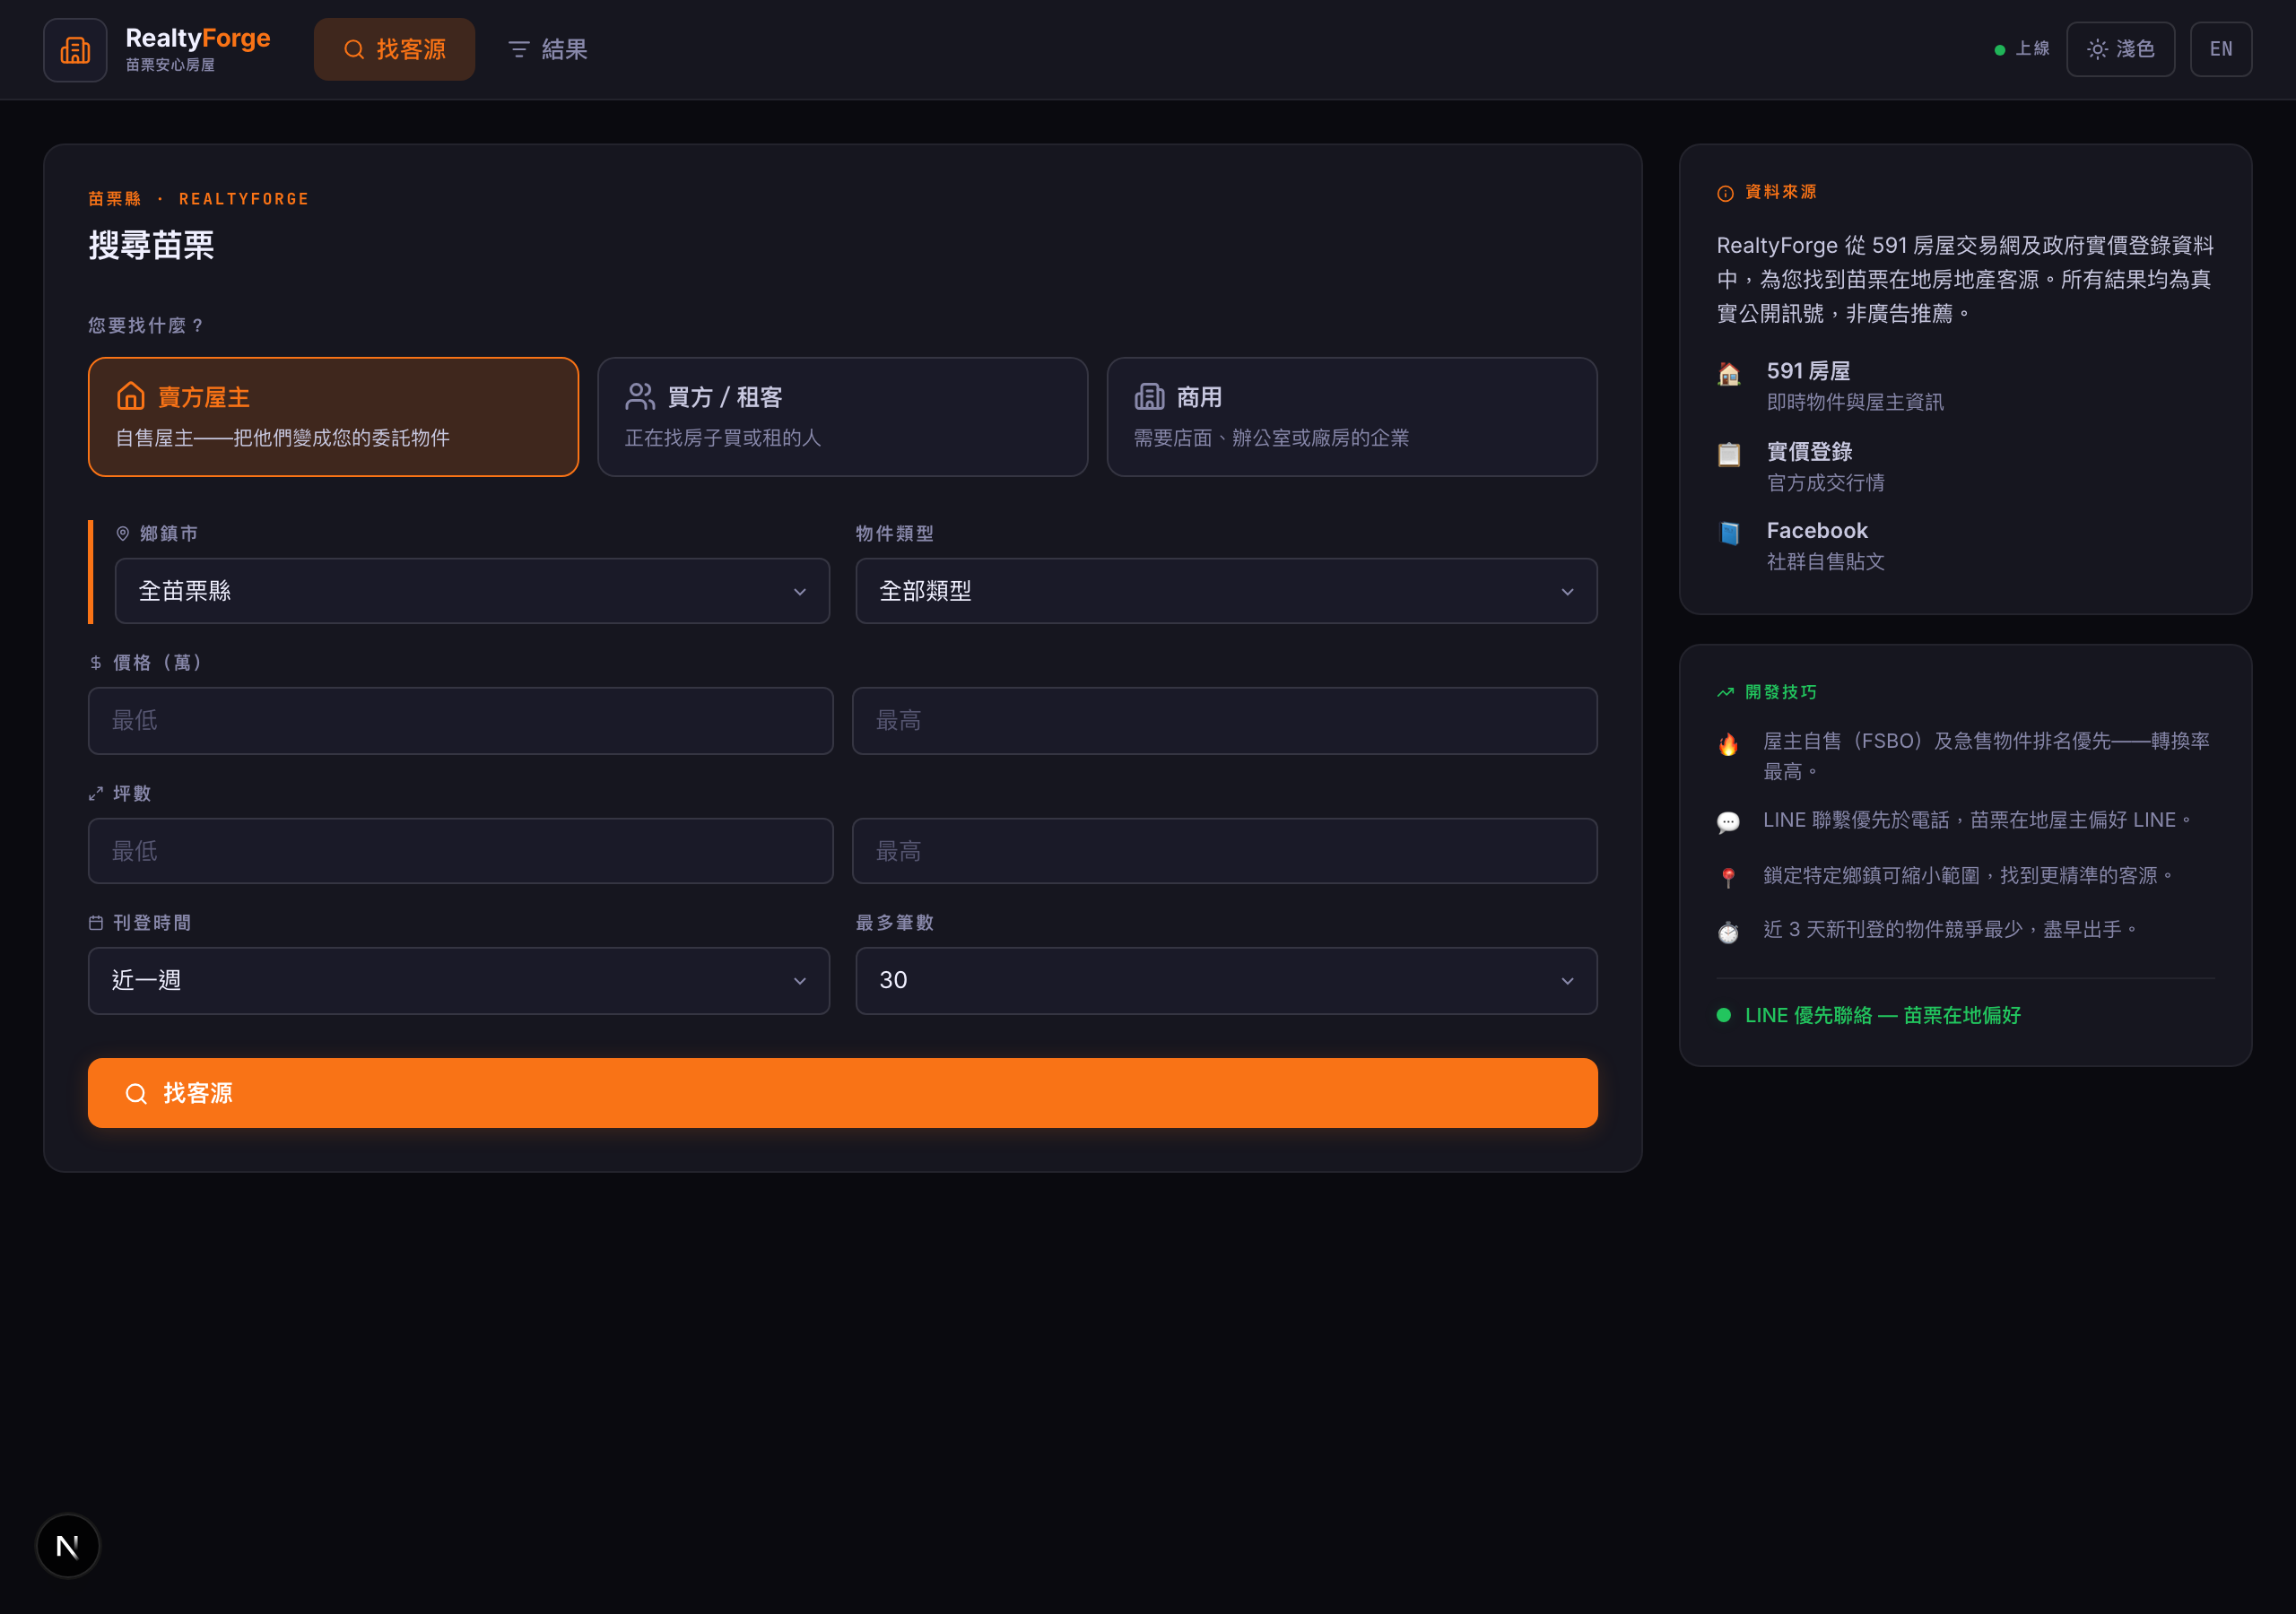Click the sun icon in the theme button
2296x1614 pixels.
2097,49
